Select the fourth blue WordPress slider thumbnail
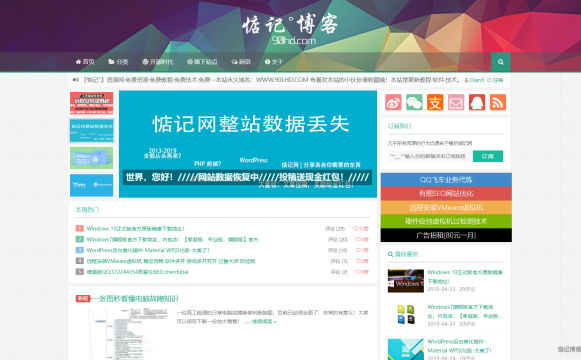Viewport: 581px width, 360px height. [92, 185]
